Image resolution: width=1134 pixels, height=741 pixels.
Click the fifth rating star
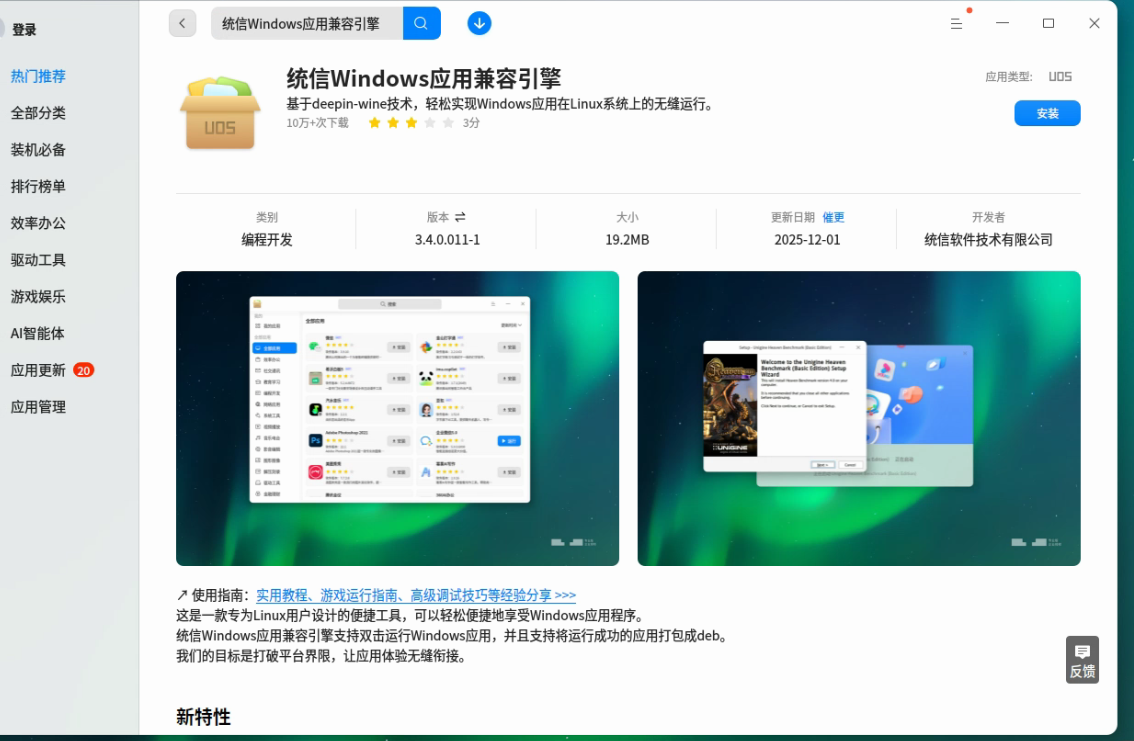tap(448, 123)
